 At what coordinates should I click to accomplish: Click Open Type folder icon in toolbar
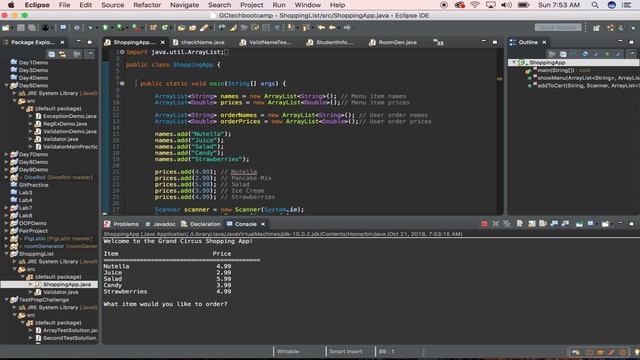[x=181, y=27]
